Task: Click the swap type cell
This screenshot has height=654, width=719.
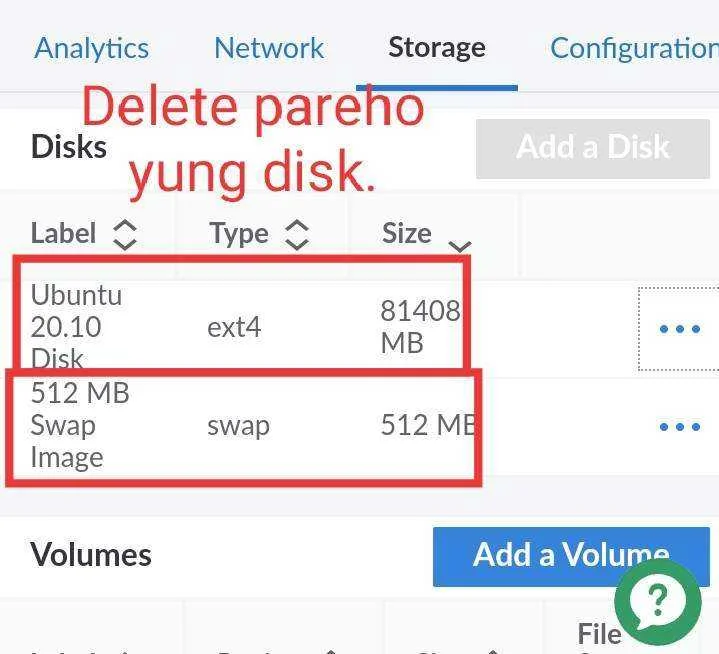Action: [x=238, y=426]
